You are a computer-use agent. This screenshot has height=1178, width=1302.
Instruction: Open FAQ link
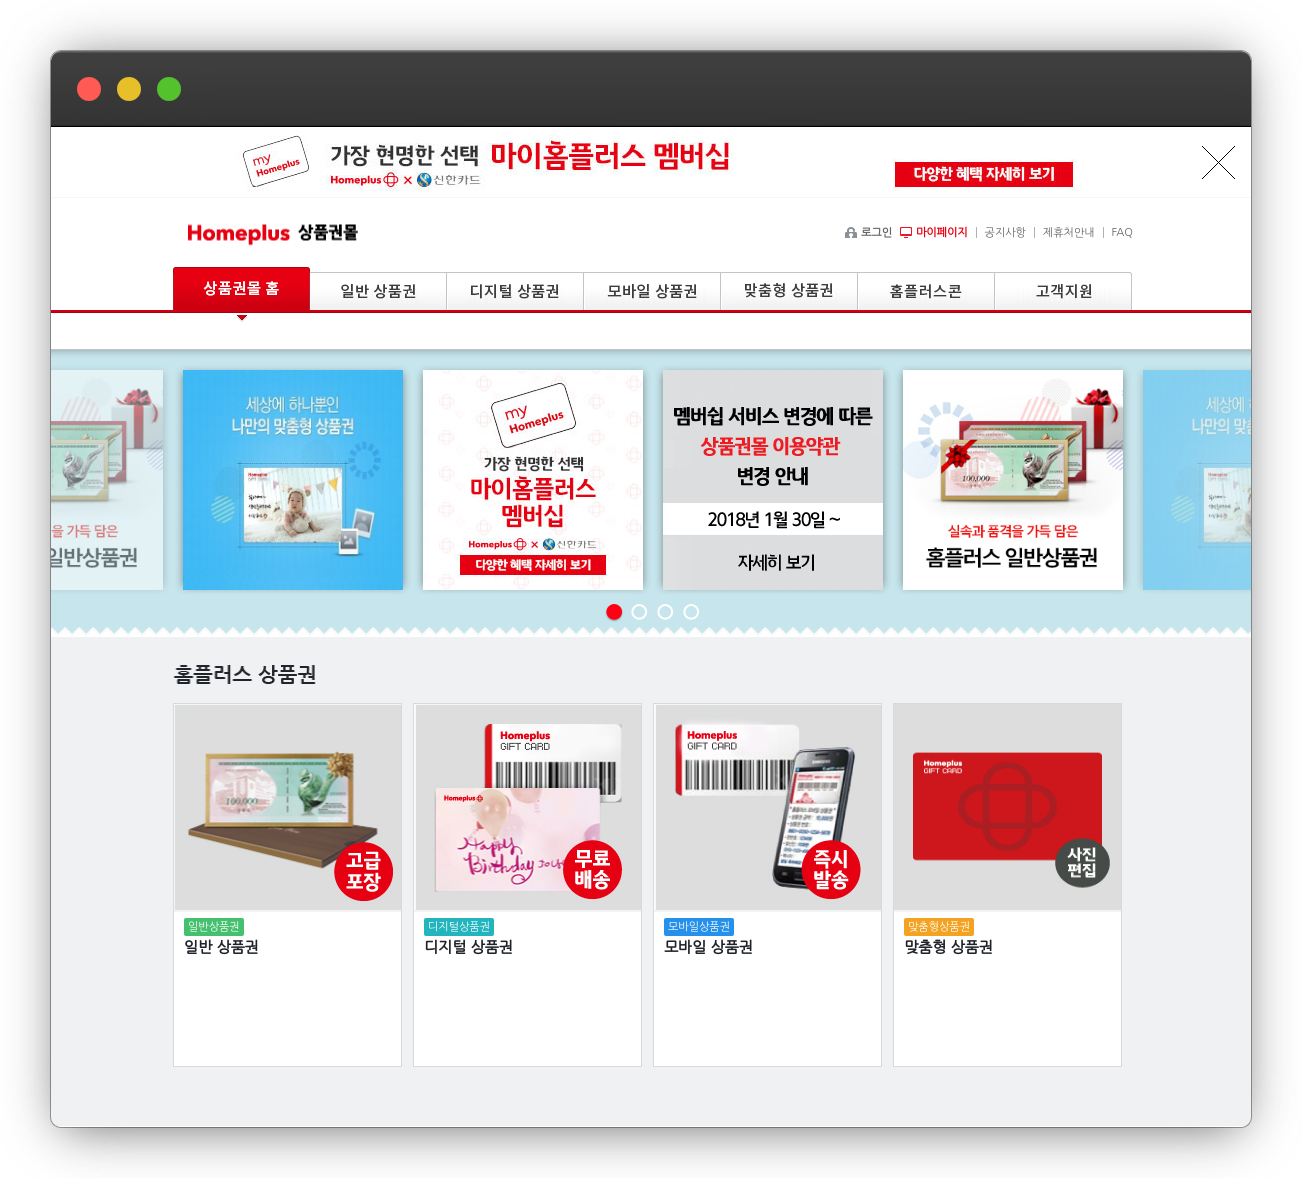1122,232
